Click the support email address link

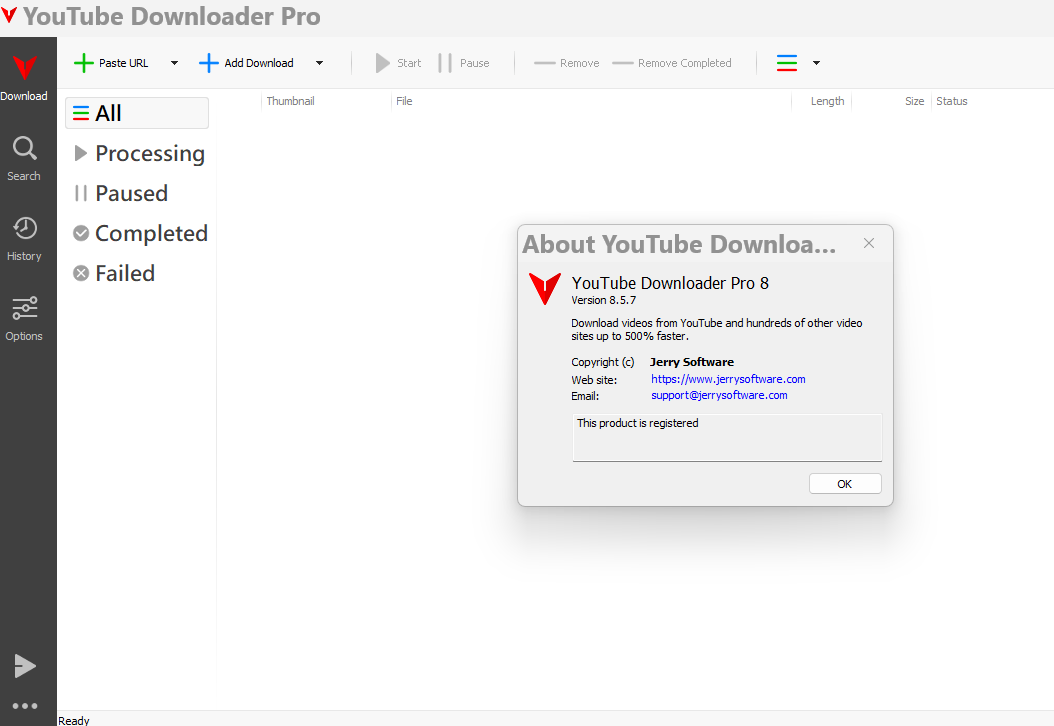719,395
